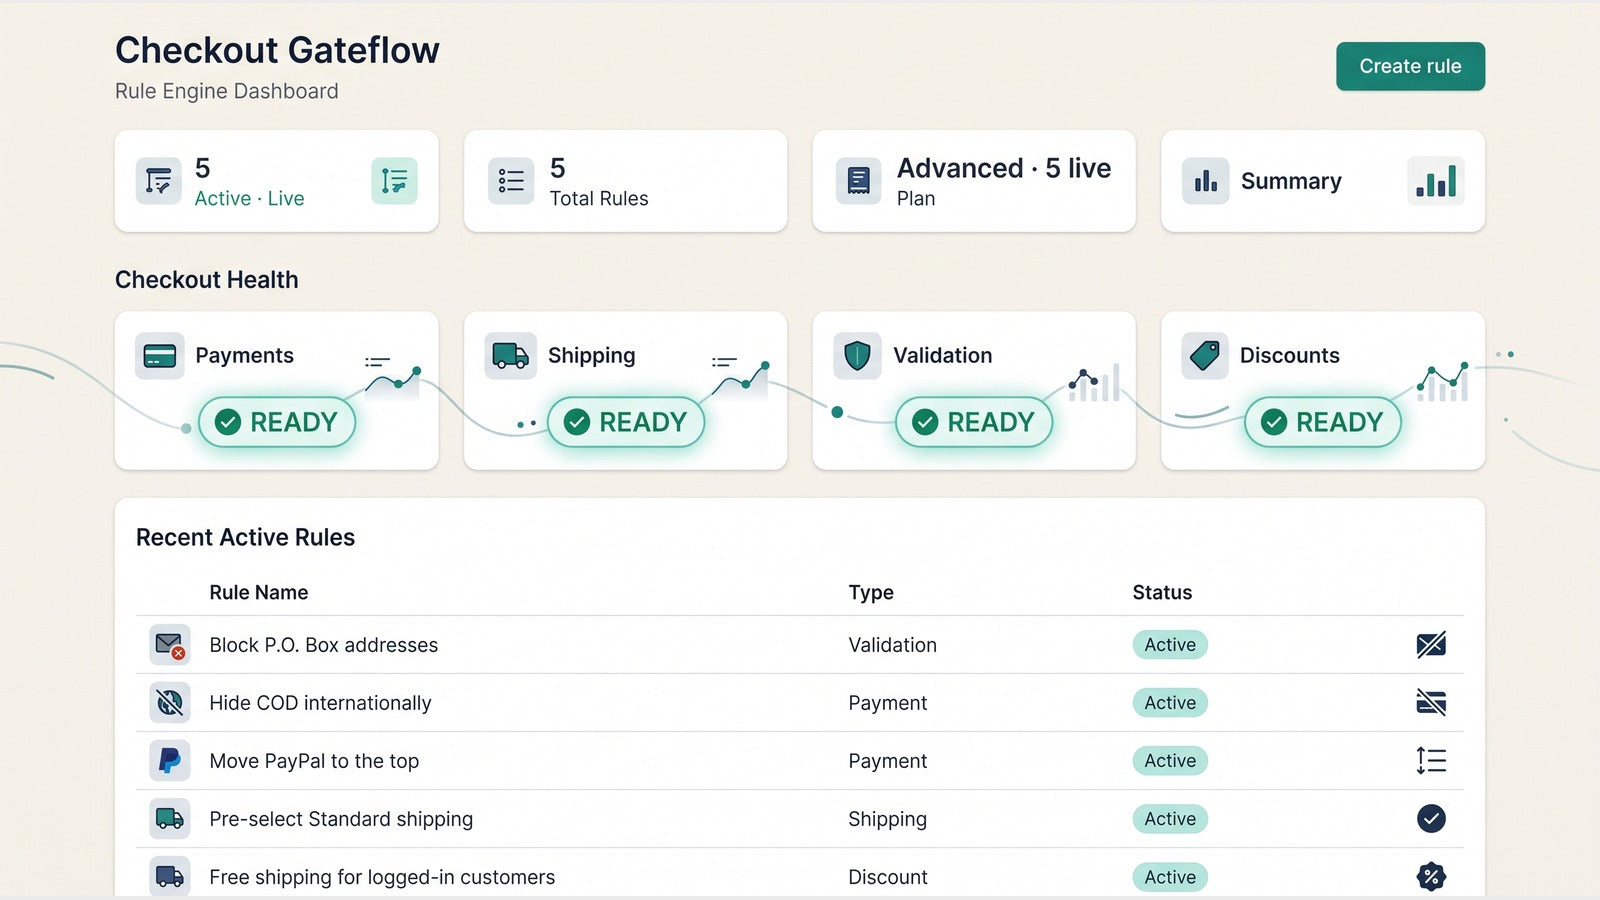Viewport: 1600px width, 900px height.
Task: Click the Discounts READY status badge
Action: (x=1323, y=422)
